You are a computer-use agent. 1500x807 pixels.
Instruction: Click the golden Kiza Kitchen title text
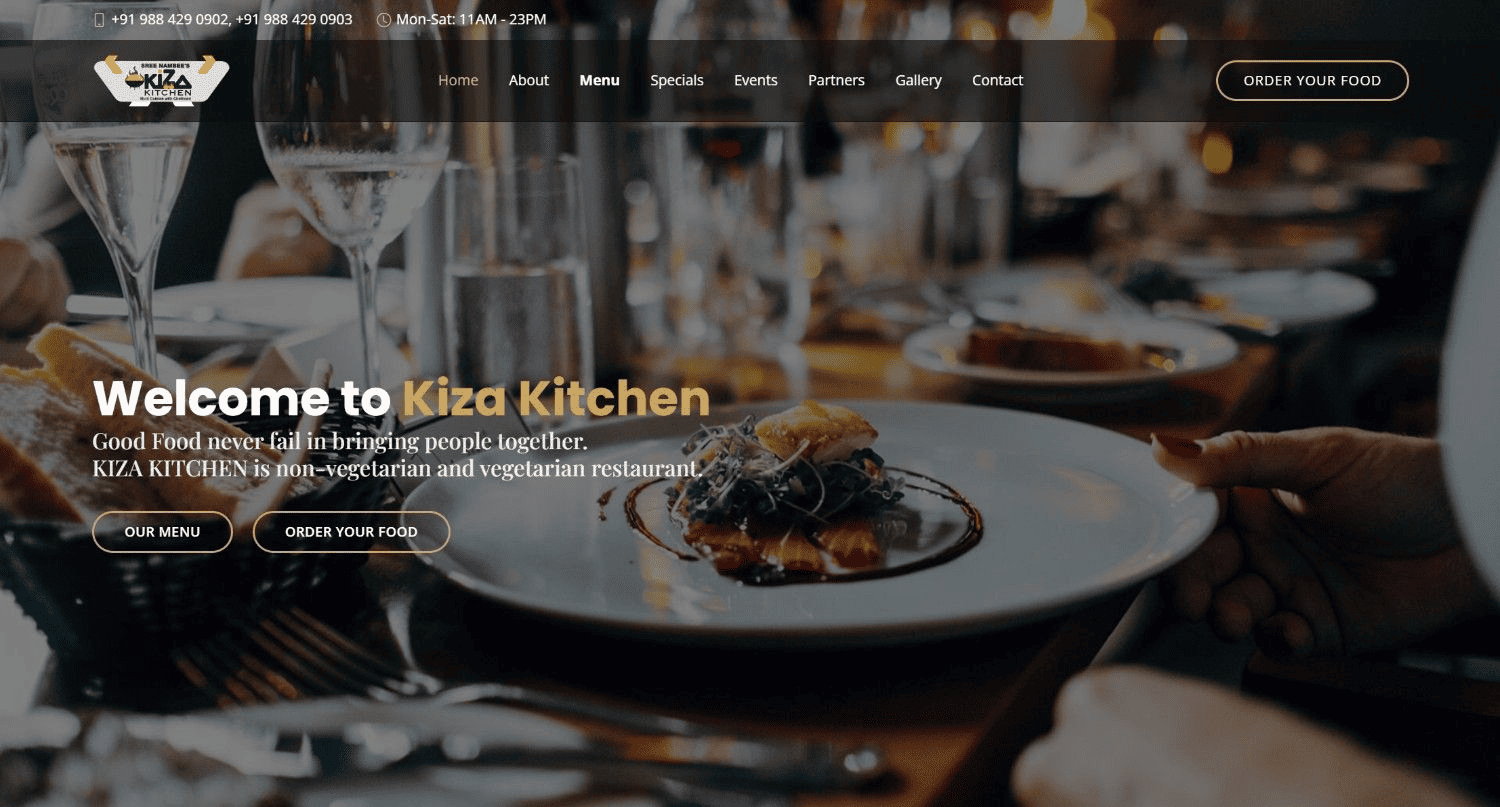(x=556, y=399)
